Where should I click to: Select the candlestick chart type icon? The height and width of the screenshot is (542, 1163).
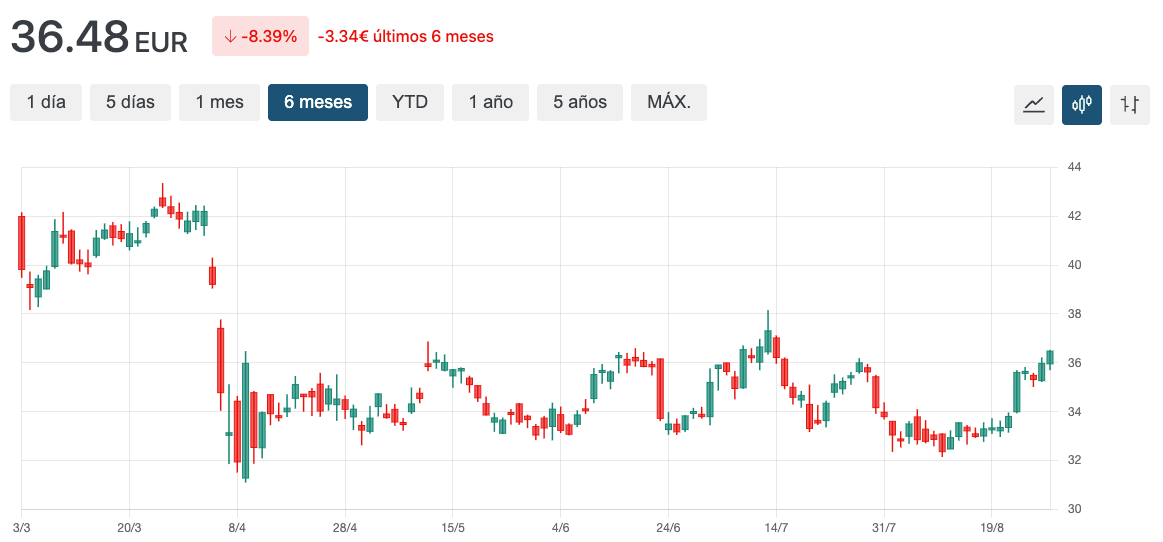pos(1082,104)
